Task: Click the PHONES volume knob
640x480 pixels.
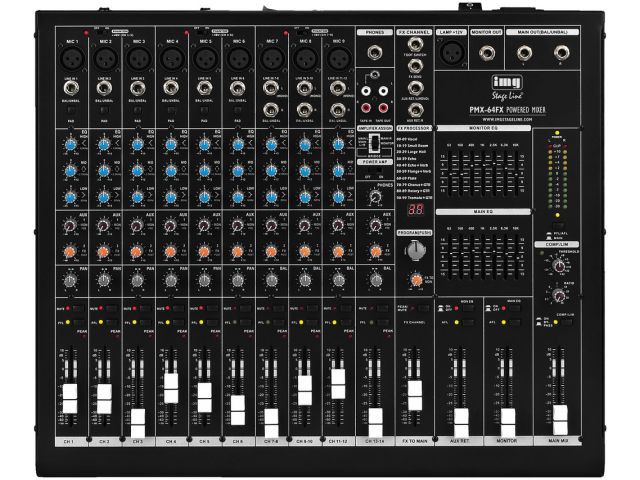Action: point(375,196)
